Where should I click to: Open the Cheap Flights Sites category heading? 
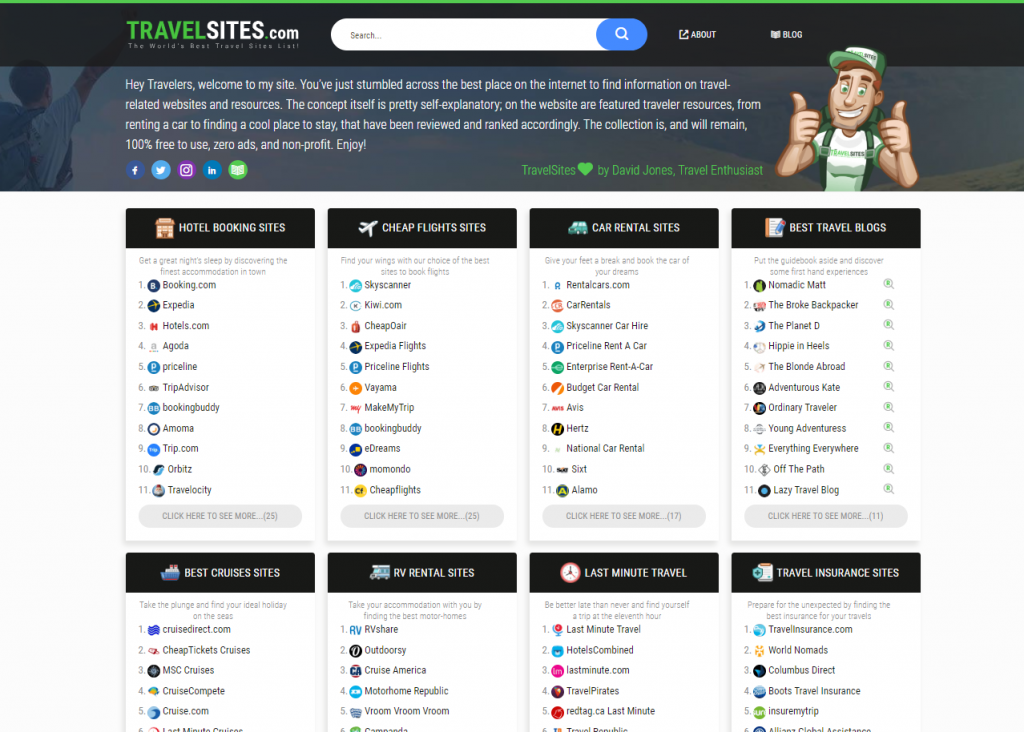434,228
